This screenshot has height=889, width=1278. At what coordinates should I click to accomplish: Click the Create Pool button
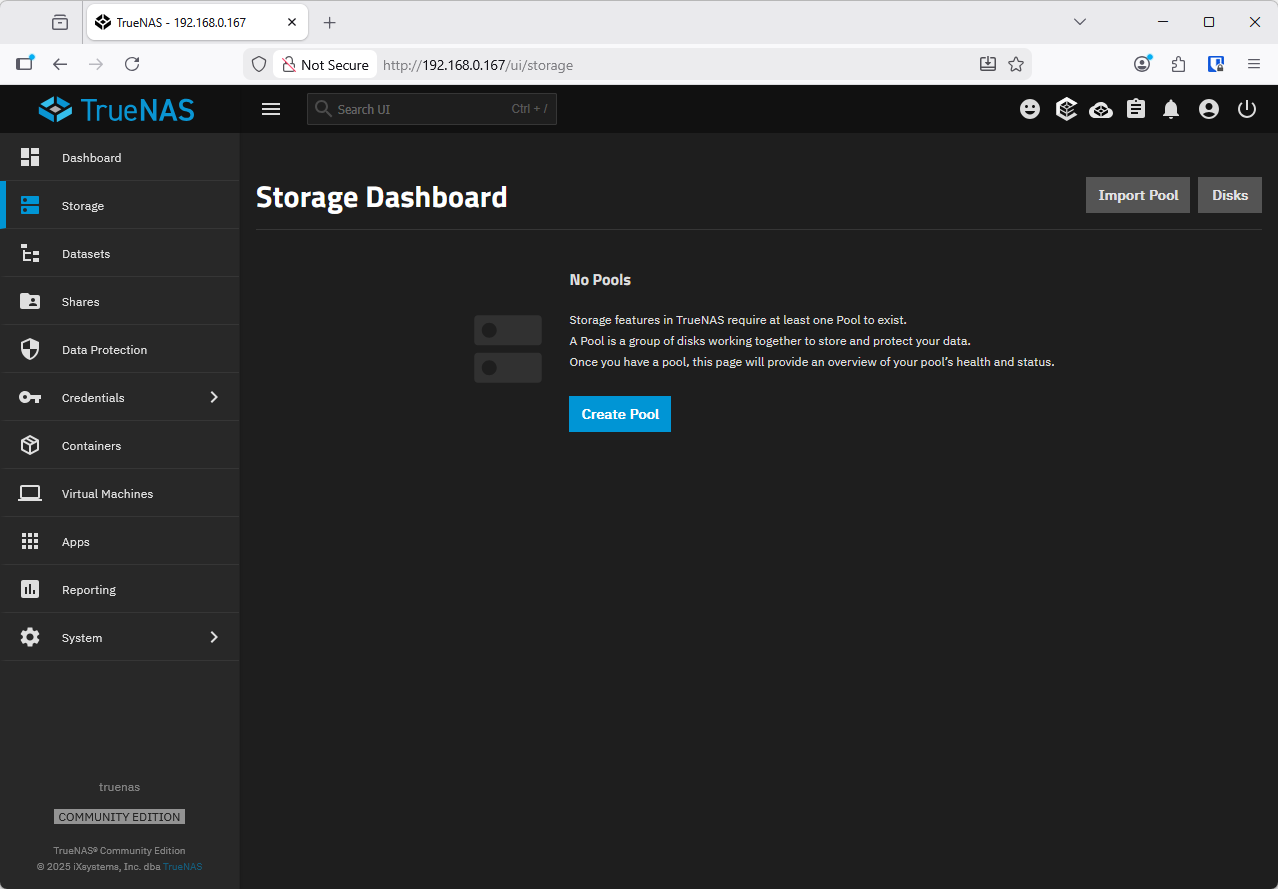click(x=620, y=414)
